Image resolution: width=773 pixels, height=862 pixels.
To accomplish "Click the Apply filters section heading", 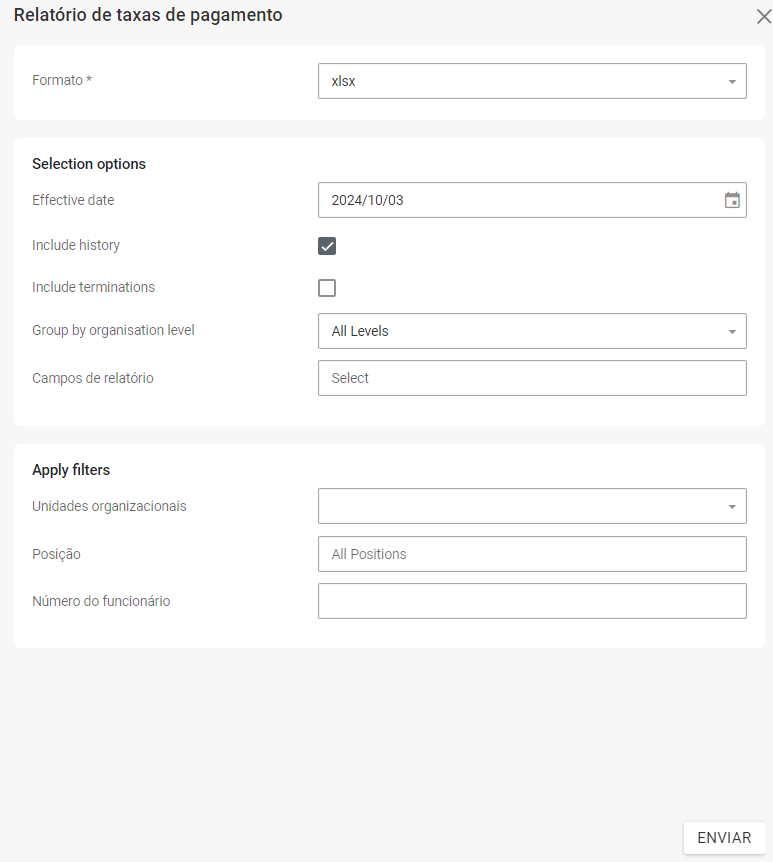I will (x=71, y=470).
